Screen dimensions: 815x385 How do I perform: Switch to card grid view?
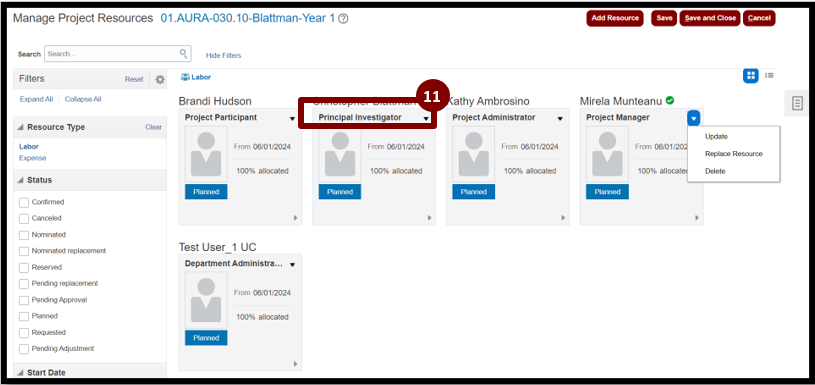tap(751, 76)
